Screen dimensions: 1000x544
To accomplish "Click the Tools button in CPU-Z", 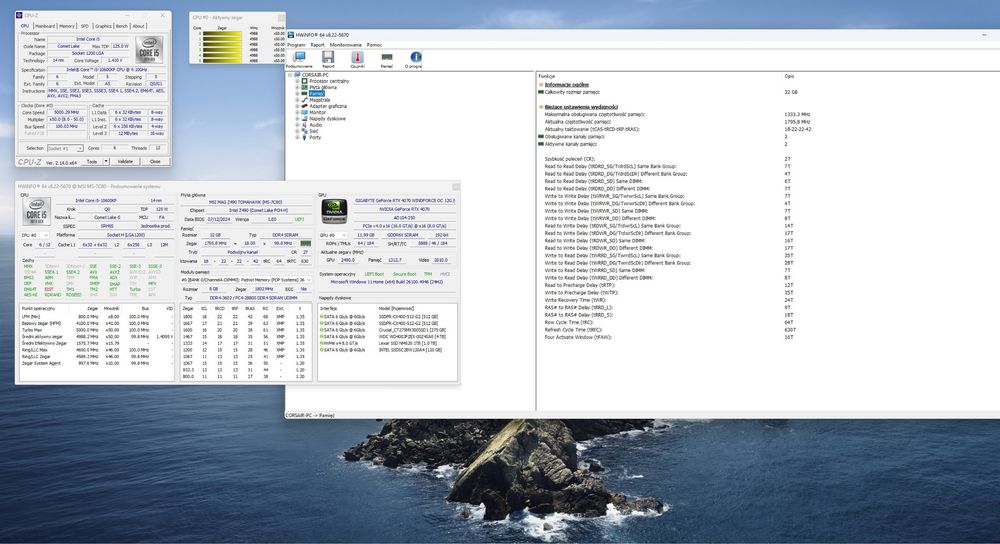I will tap(92, 161).
